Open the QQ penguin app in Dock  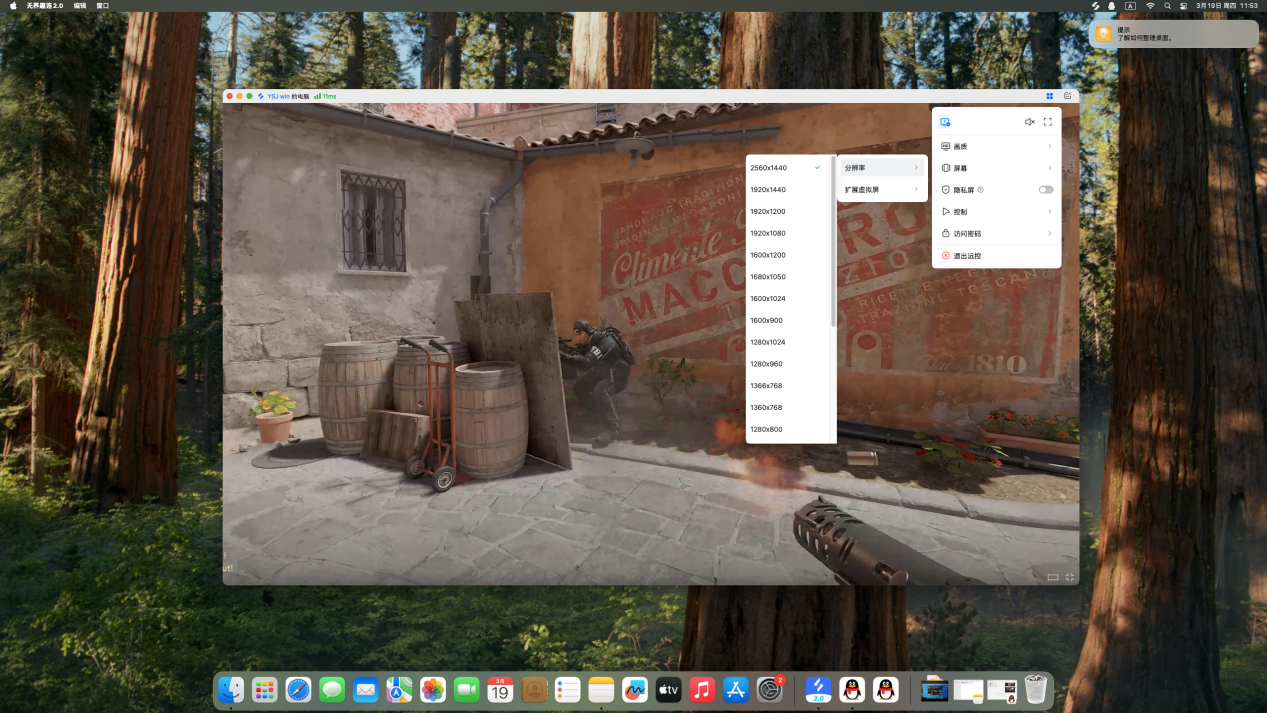[x=852, y=689]
